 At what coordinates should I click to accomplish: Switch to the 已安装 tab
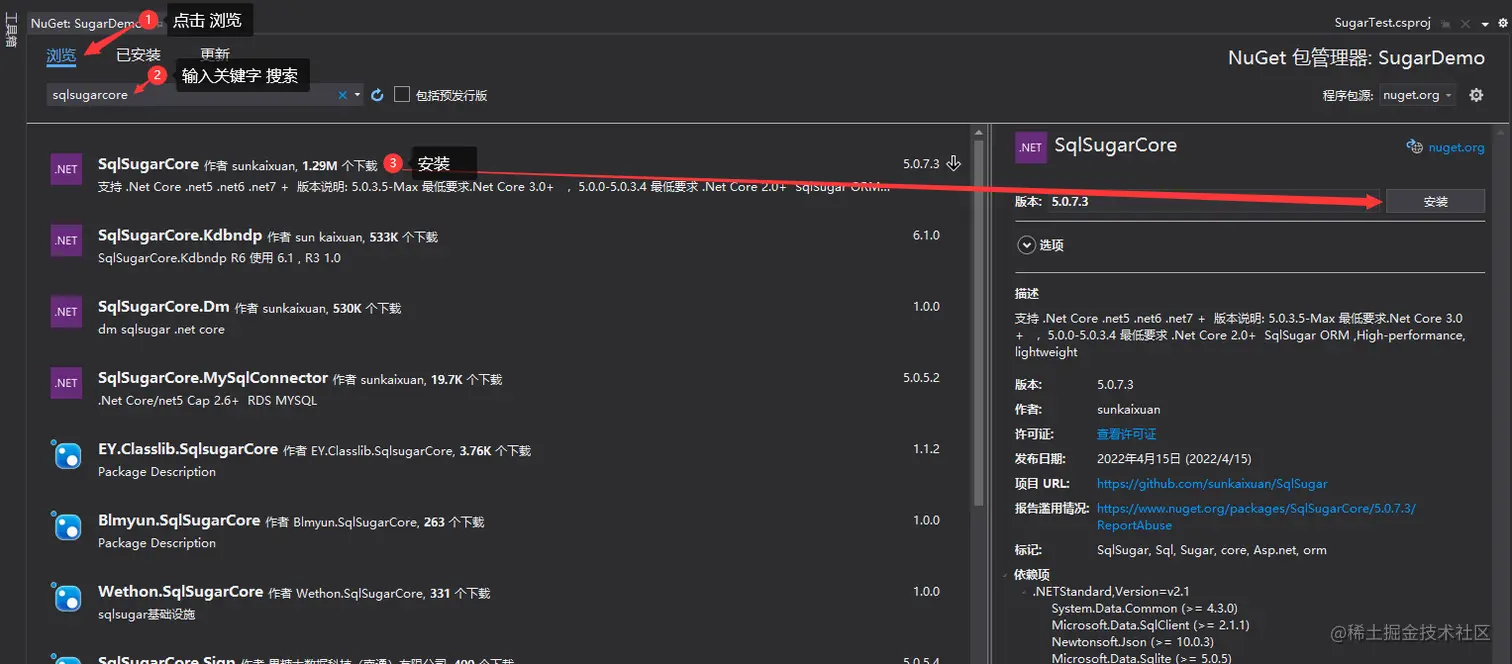pyautogui.click(x=139, y=55)
